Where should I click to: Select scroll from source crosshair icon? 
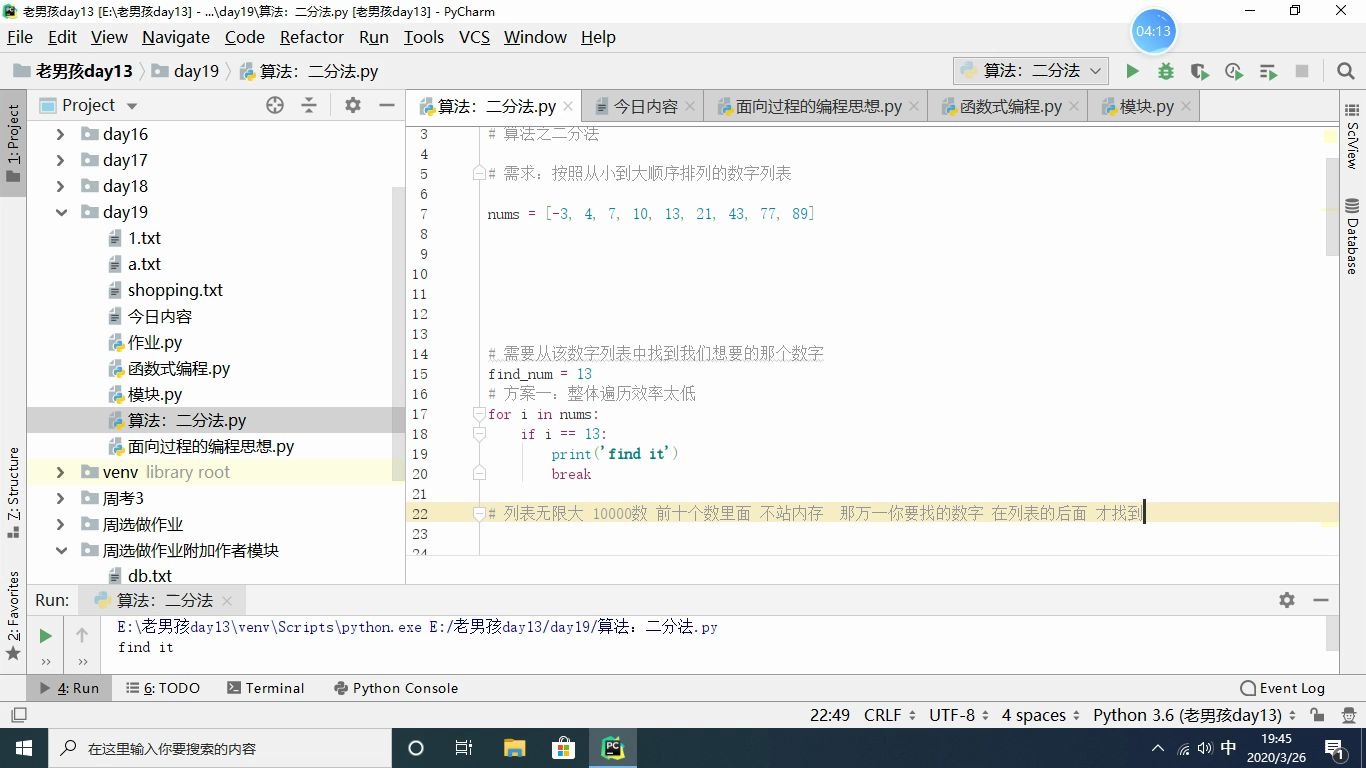pyautogui.click(x=275, y=105)
